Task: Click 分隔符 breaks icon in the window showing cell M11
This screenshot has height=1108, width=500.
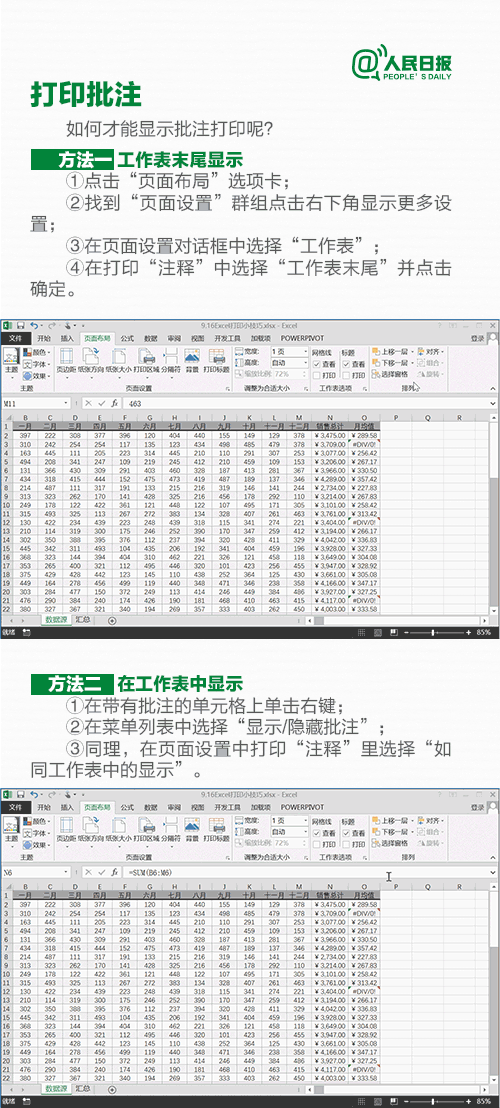Action: click(170, 359)
